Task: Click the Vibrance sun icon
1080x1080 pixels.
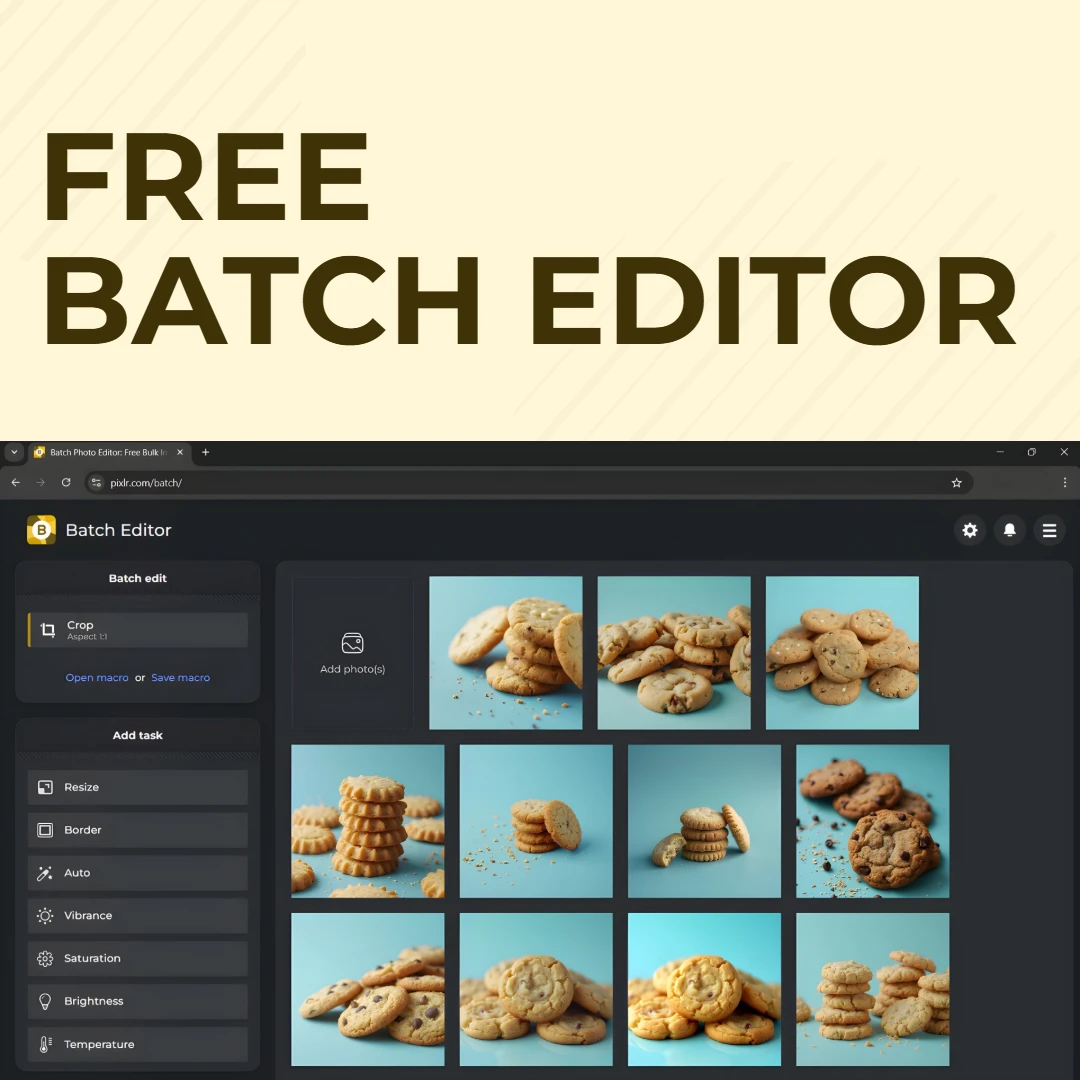Action: [x=45, y=915]
